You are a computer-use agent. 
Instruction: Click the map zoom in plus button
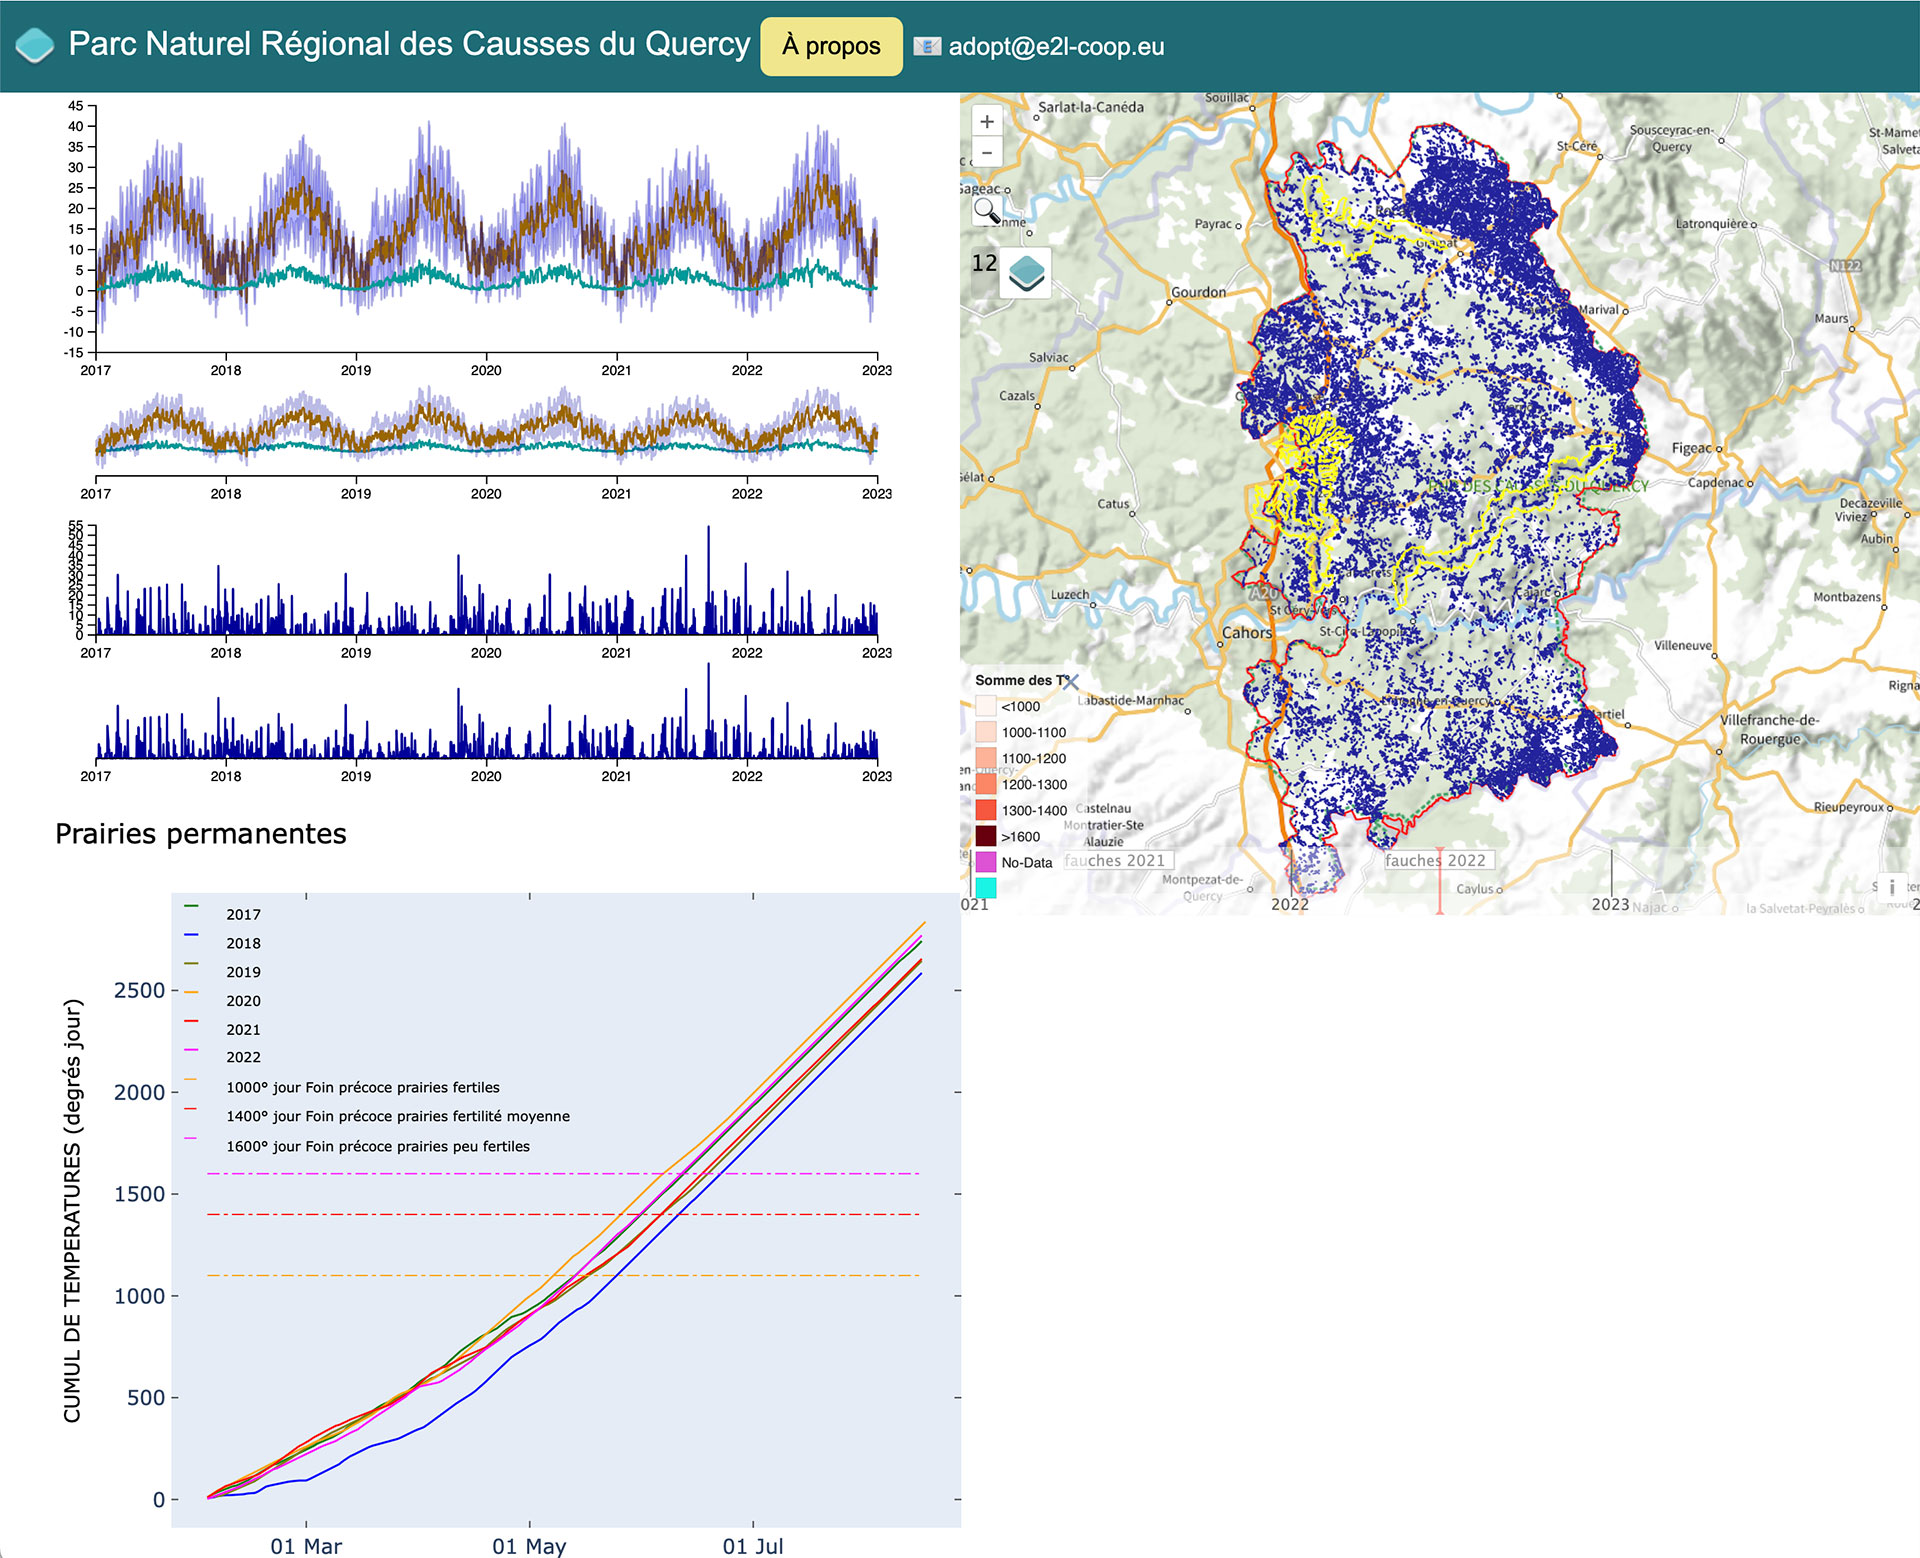[987, 122]
